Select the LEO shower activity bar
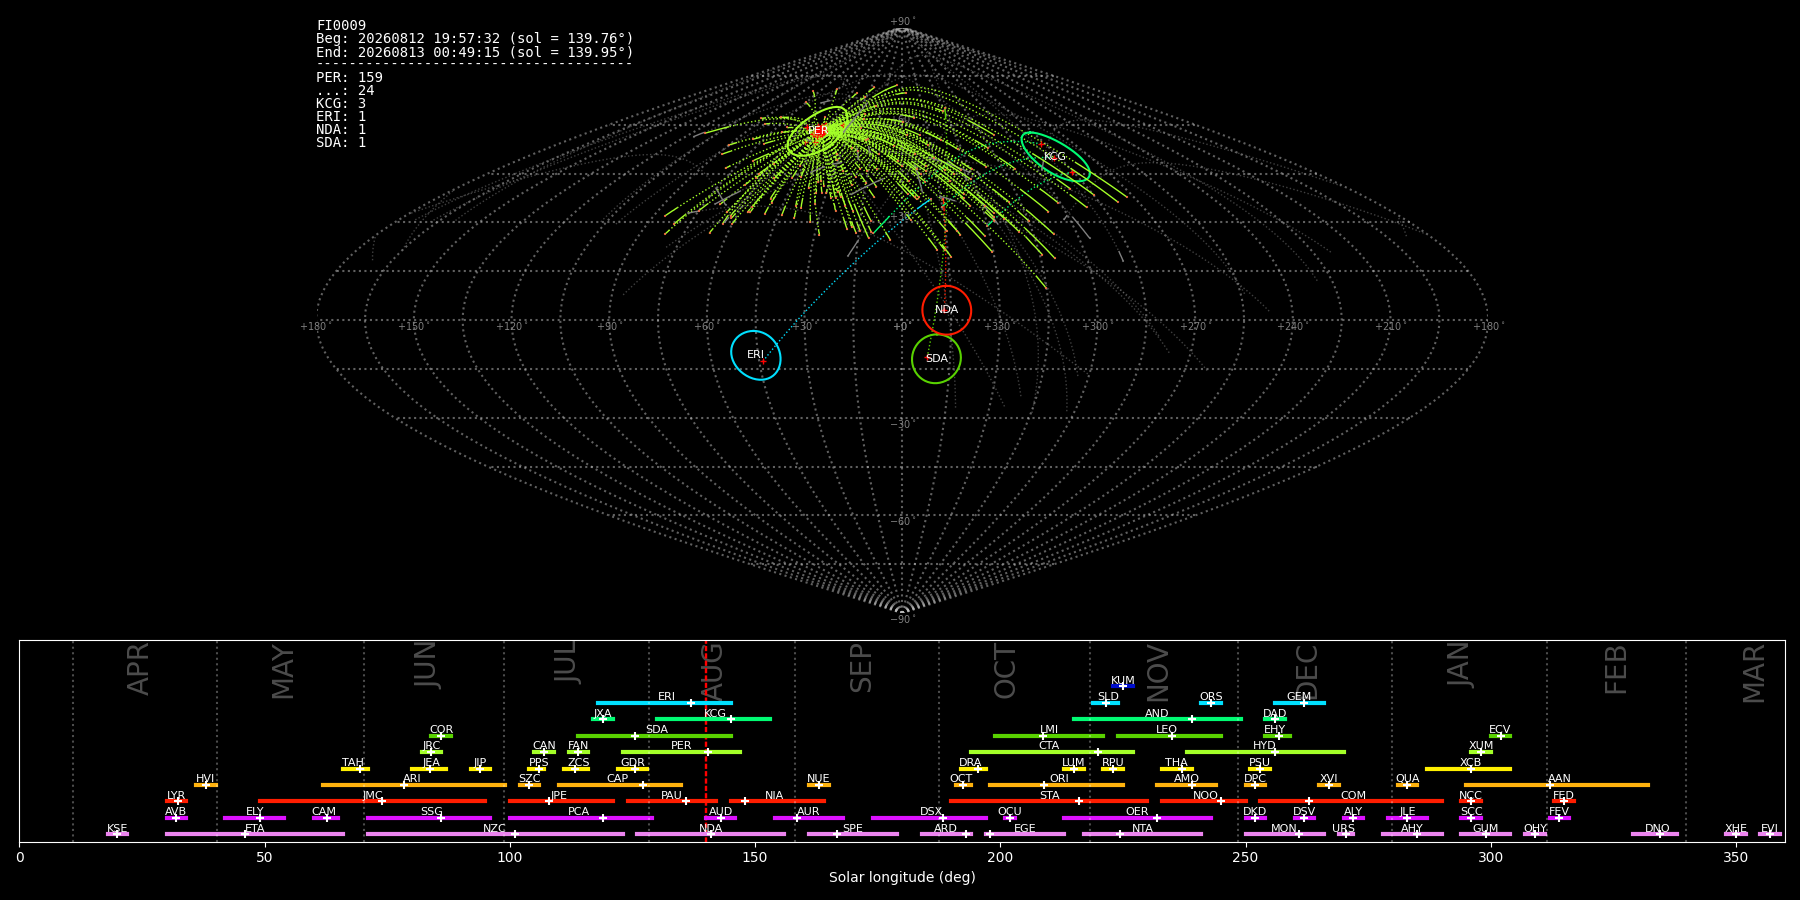The height and width of the screenshot is (900, 1800). 1169,736
